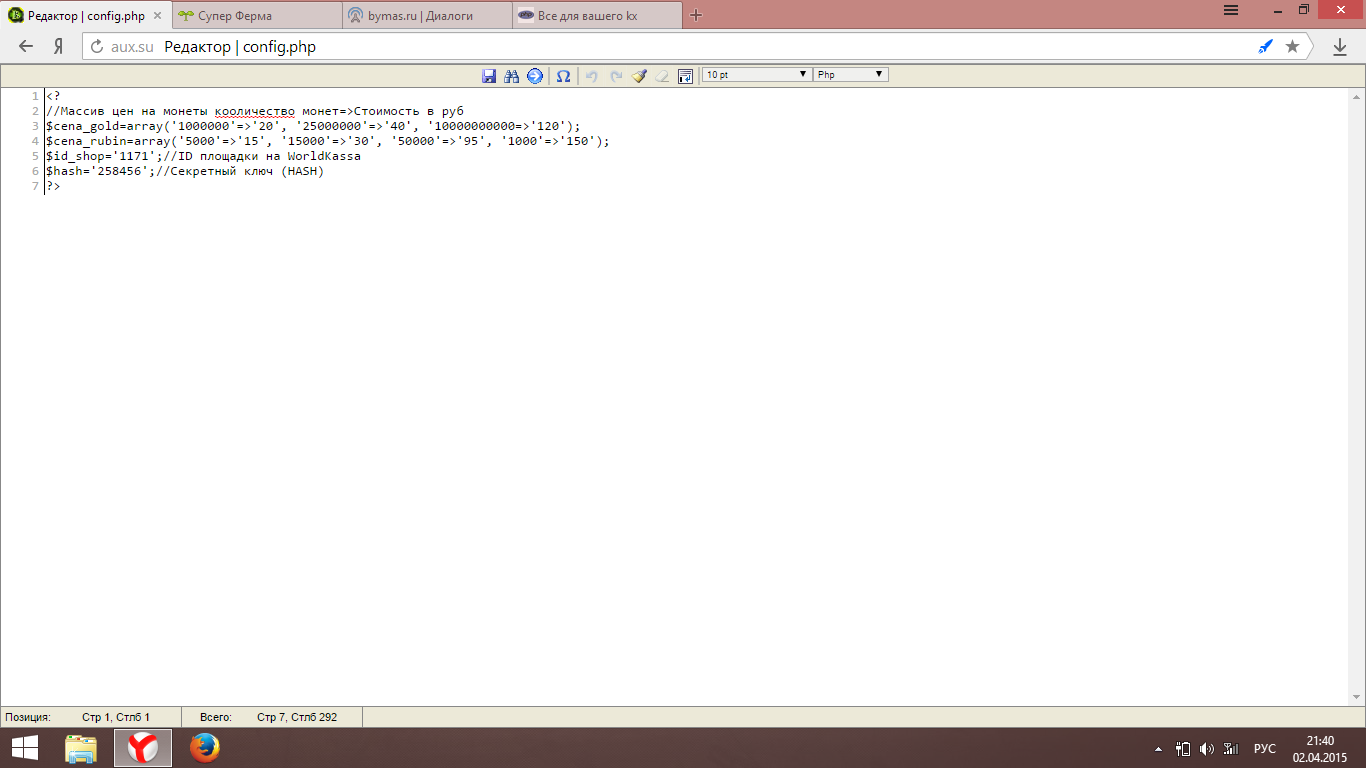Toggle word wrap icon in editor toolbar
Image resolution: width=1366 pixels, height=768 pixels.
tap(685, 76)
